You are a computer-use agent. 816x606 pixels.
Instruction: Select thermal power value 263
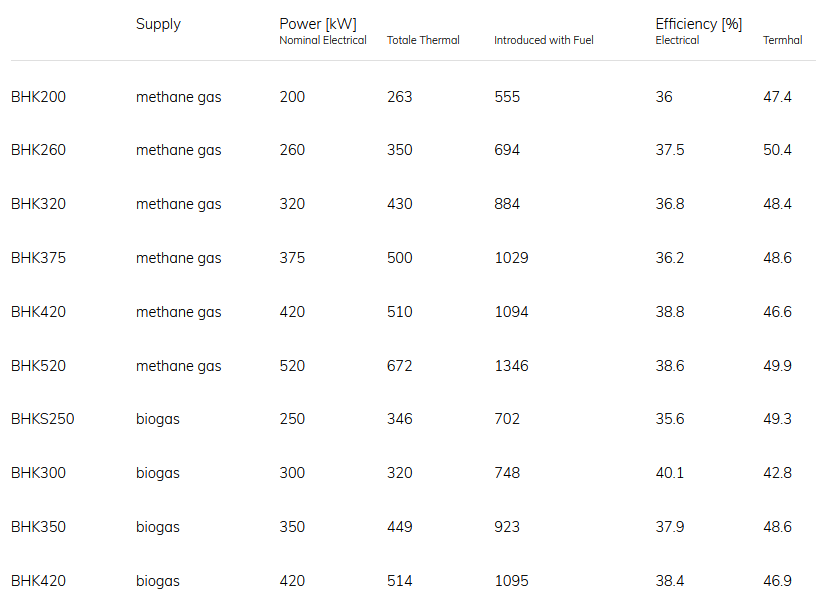[399, 97]
